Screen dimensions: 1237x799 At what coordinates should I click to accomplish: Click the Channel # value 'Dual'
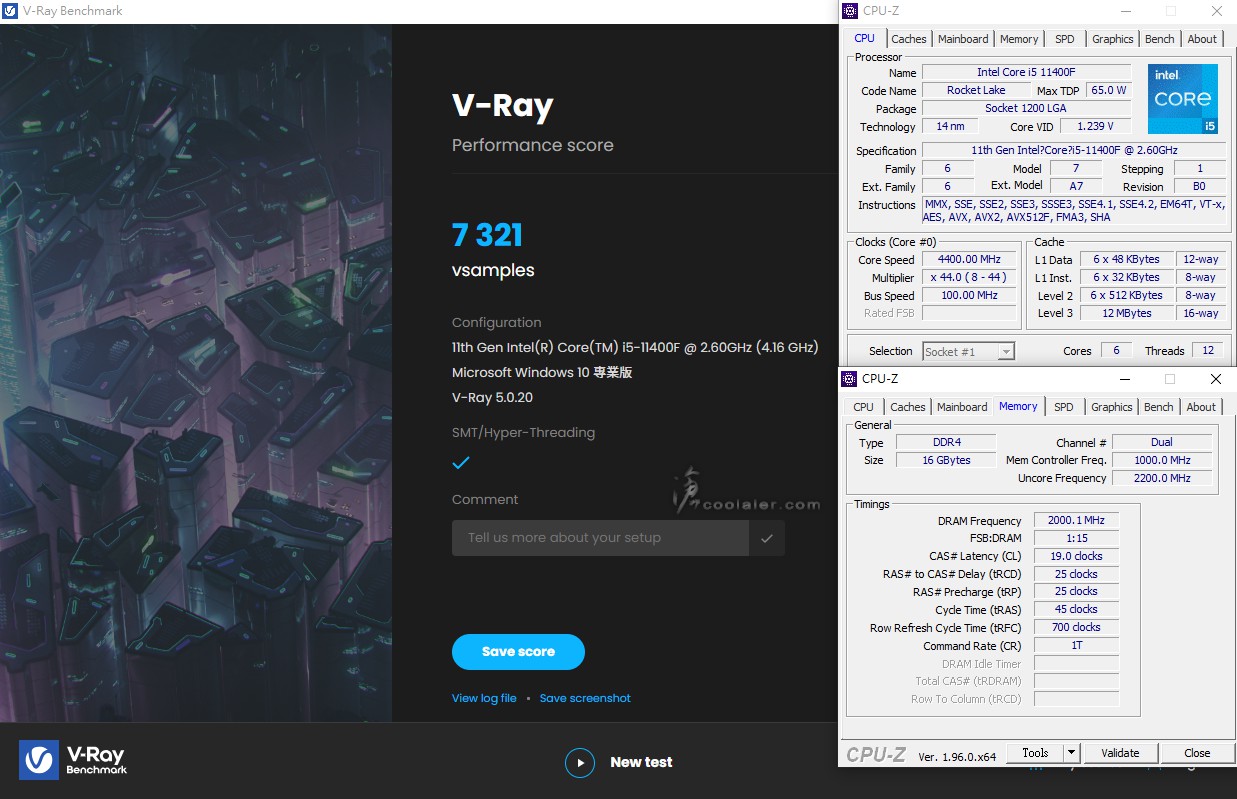click(x=1162, y=442)
